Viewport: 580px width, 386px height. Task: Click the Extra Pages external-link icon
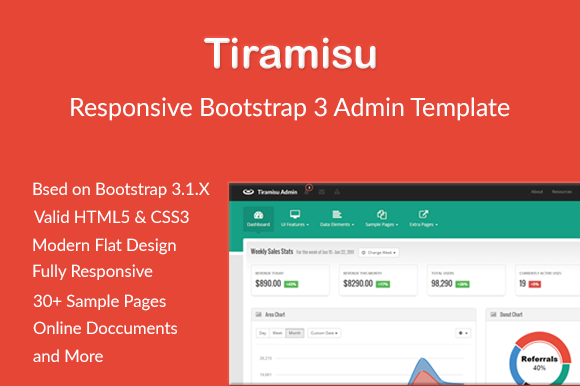(423, 214)
